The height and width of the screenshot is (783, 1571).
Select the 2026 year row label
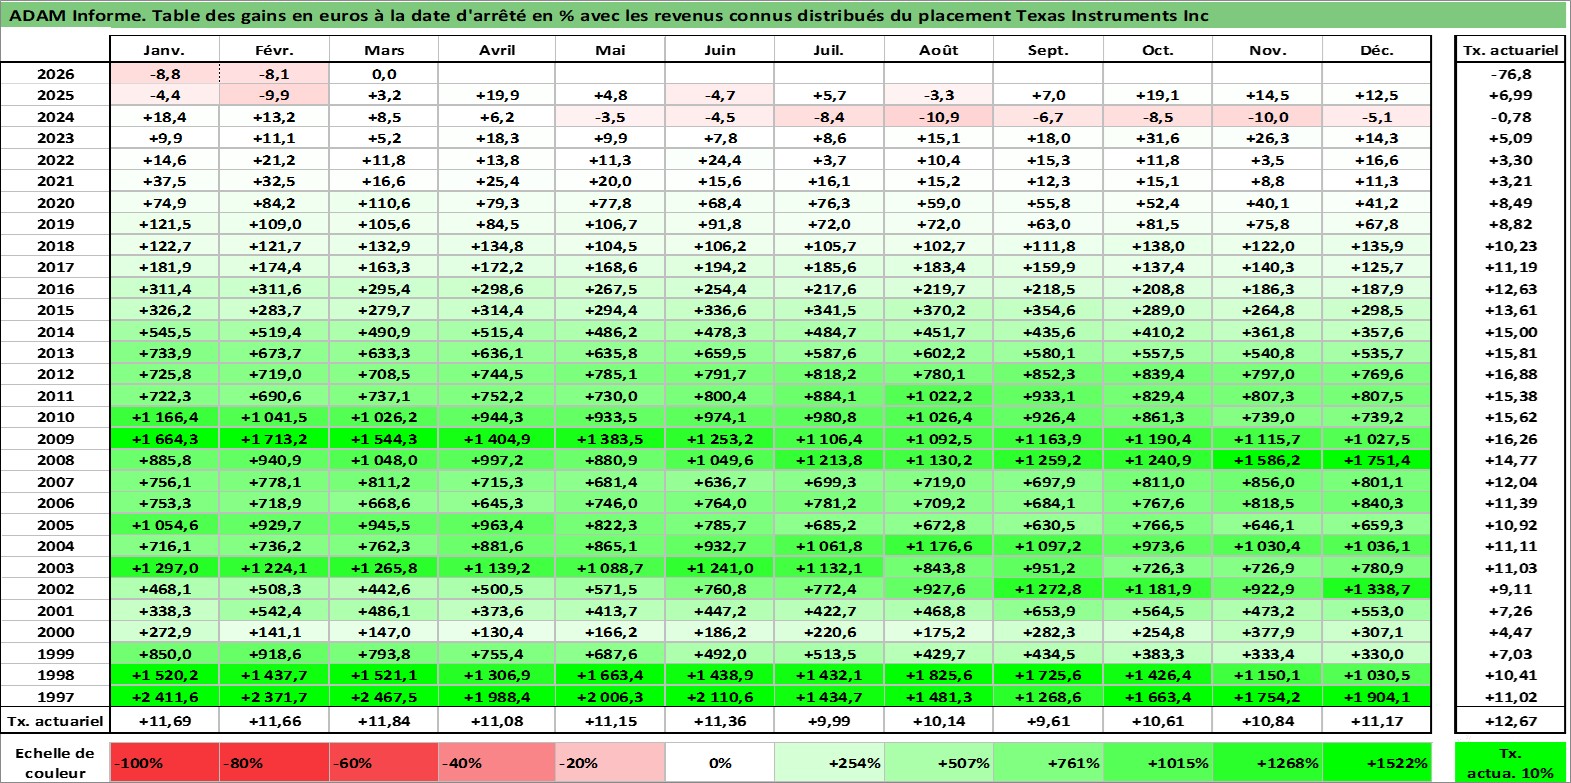pos(55,74)
